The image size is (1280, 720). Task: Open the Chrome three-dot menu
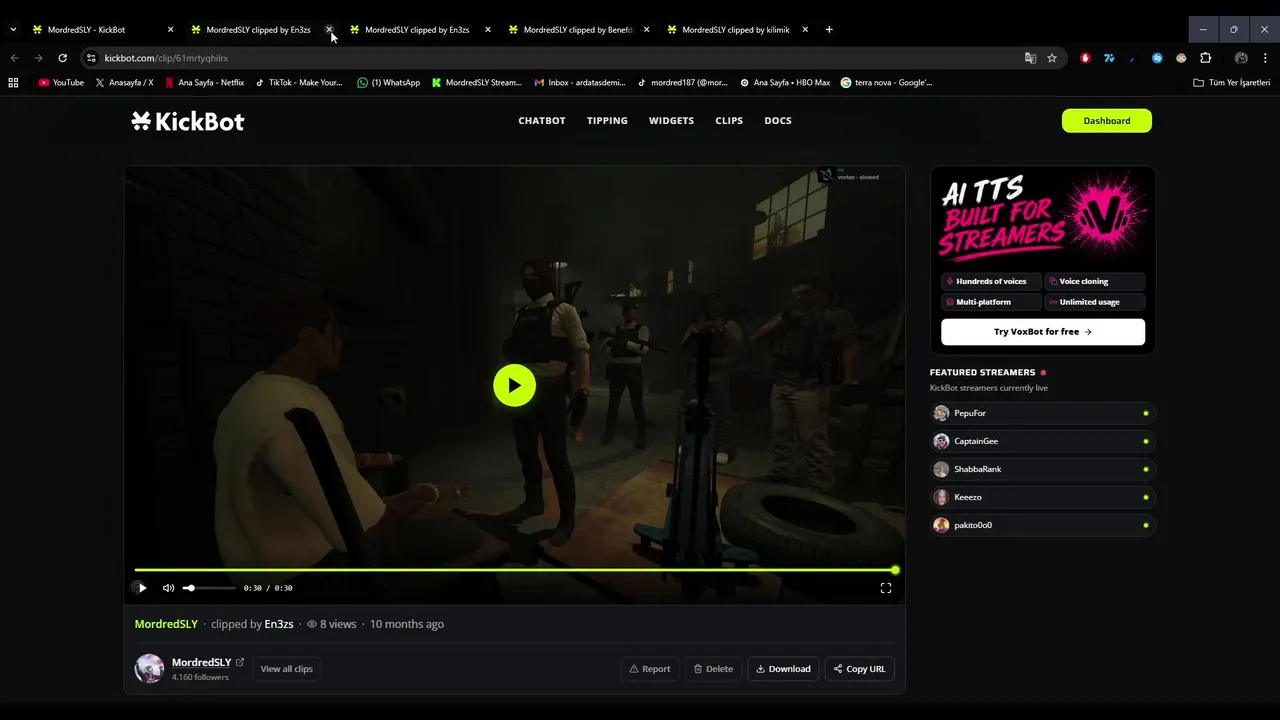(x=1265, y=58)
